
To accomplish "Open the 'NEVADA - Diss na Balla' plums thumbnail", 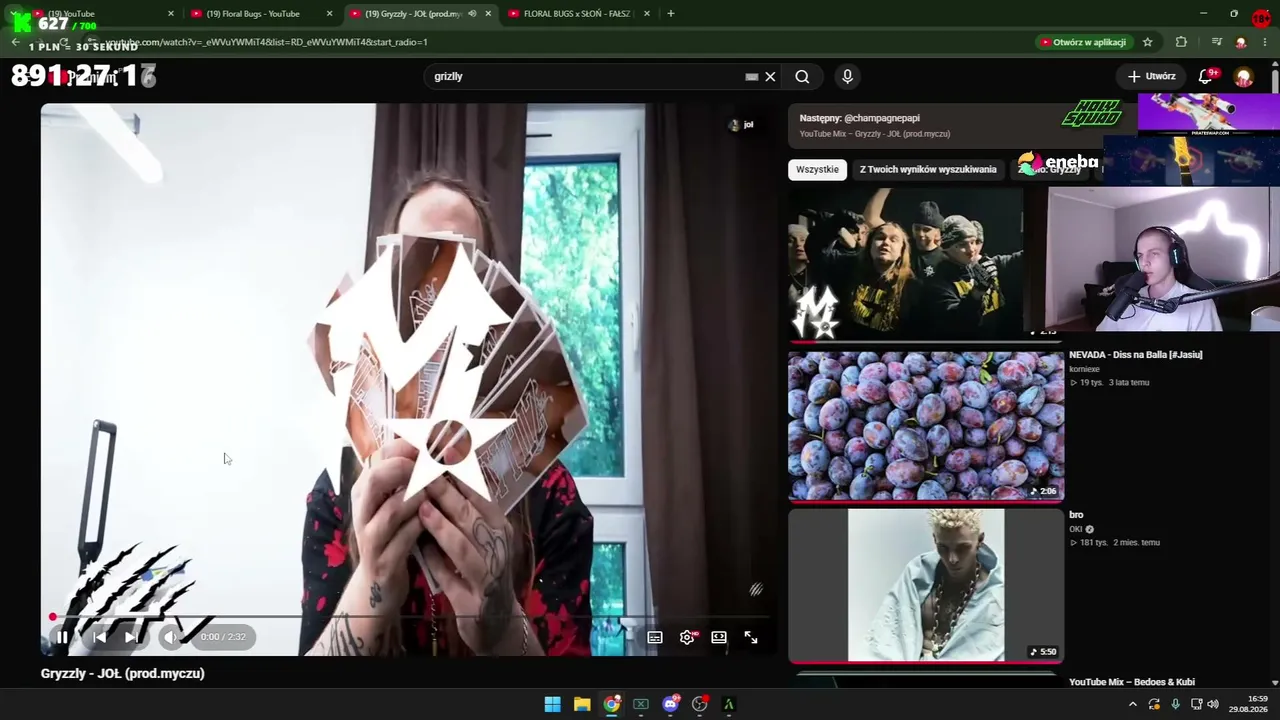I will [x=926, y=425].
